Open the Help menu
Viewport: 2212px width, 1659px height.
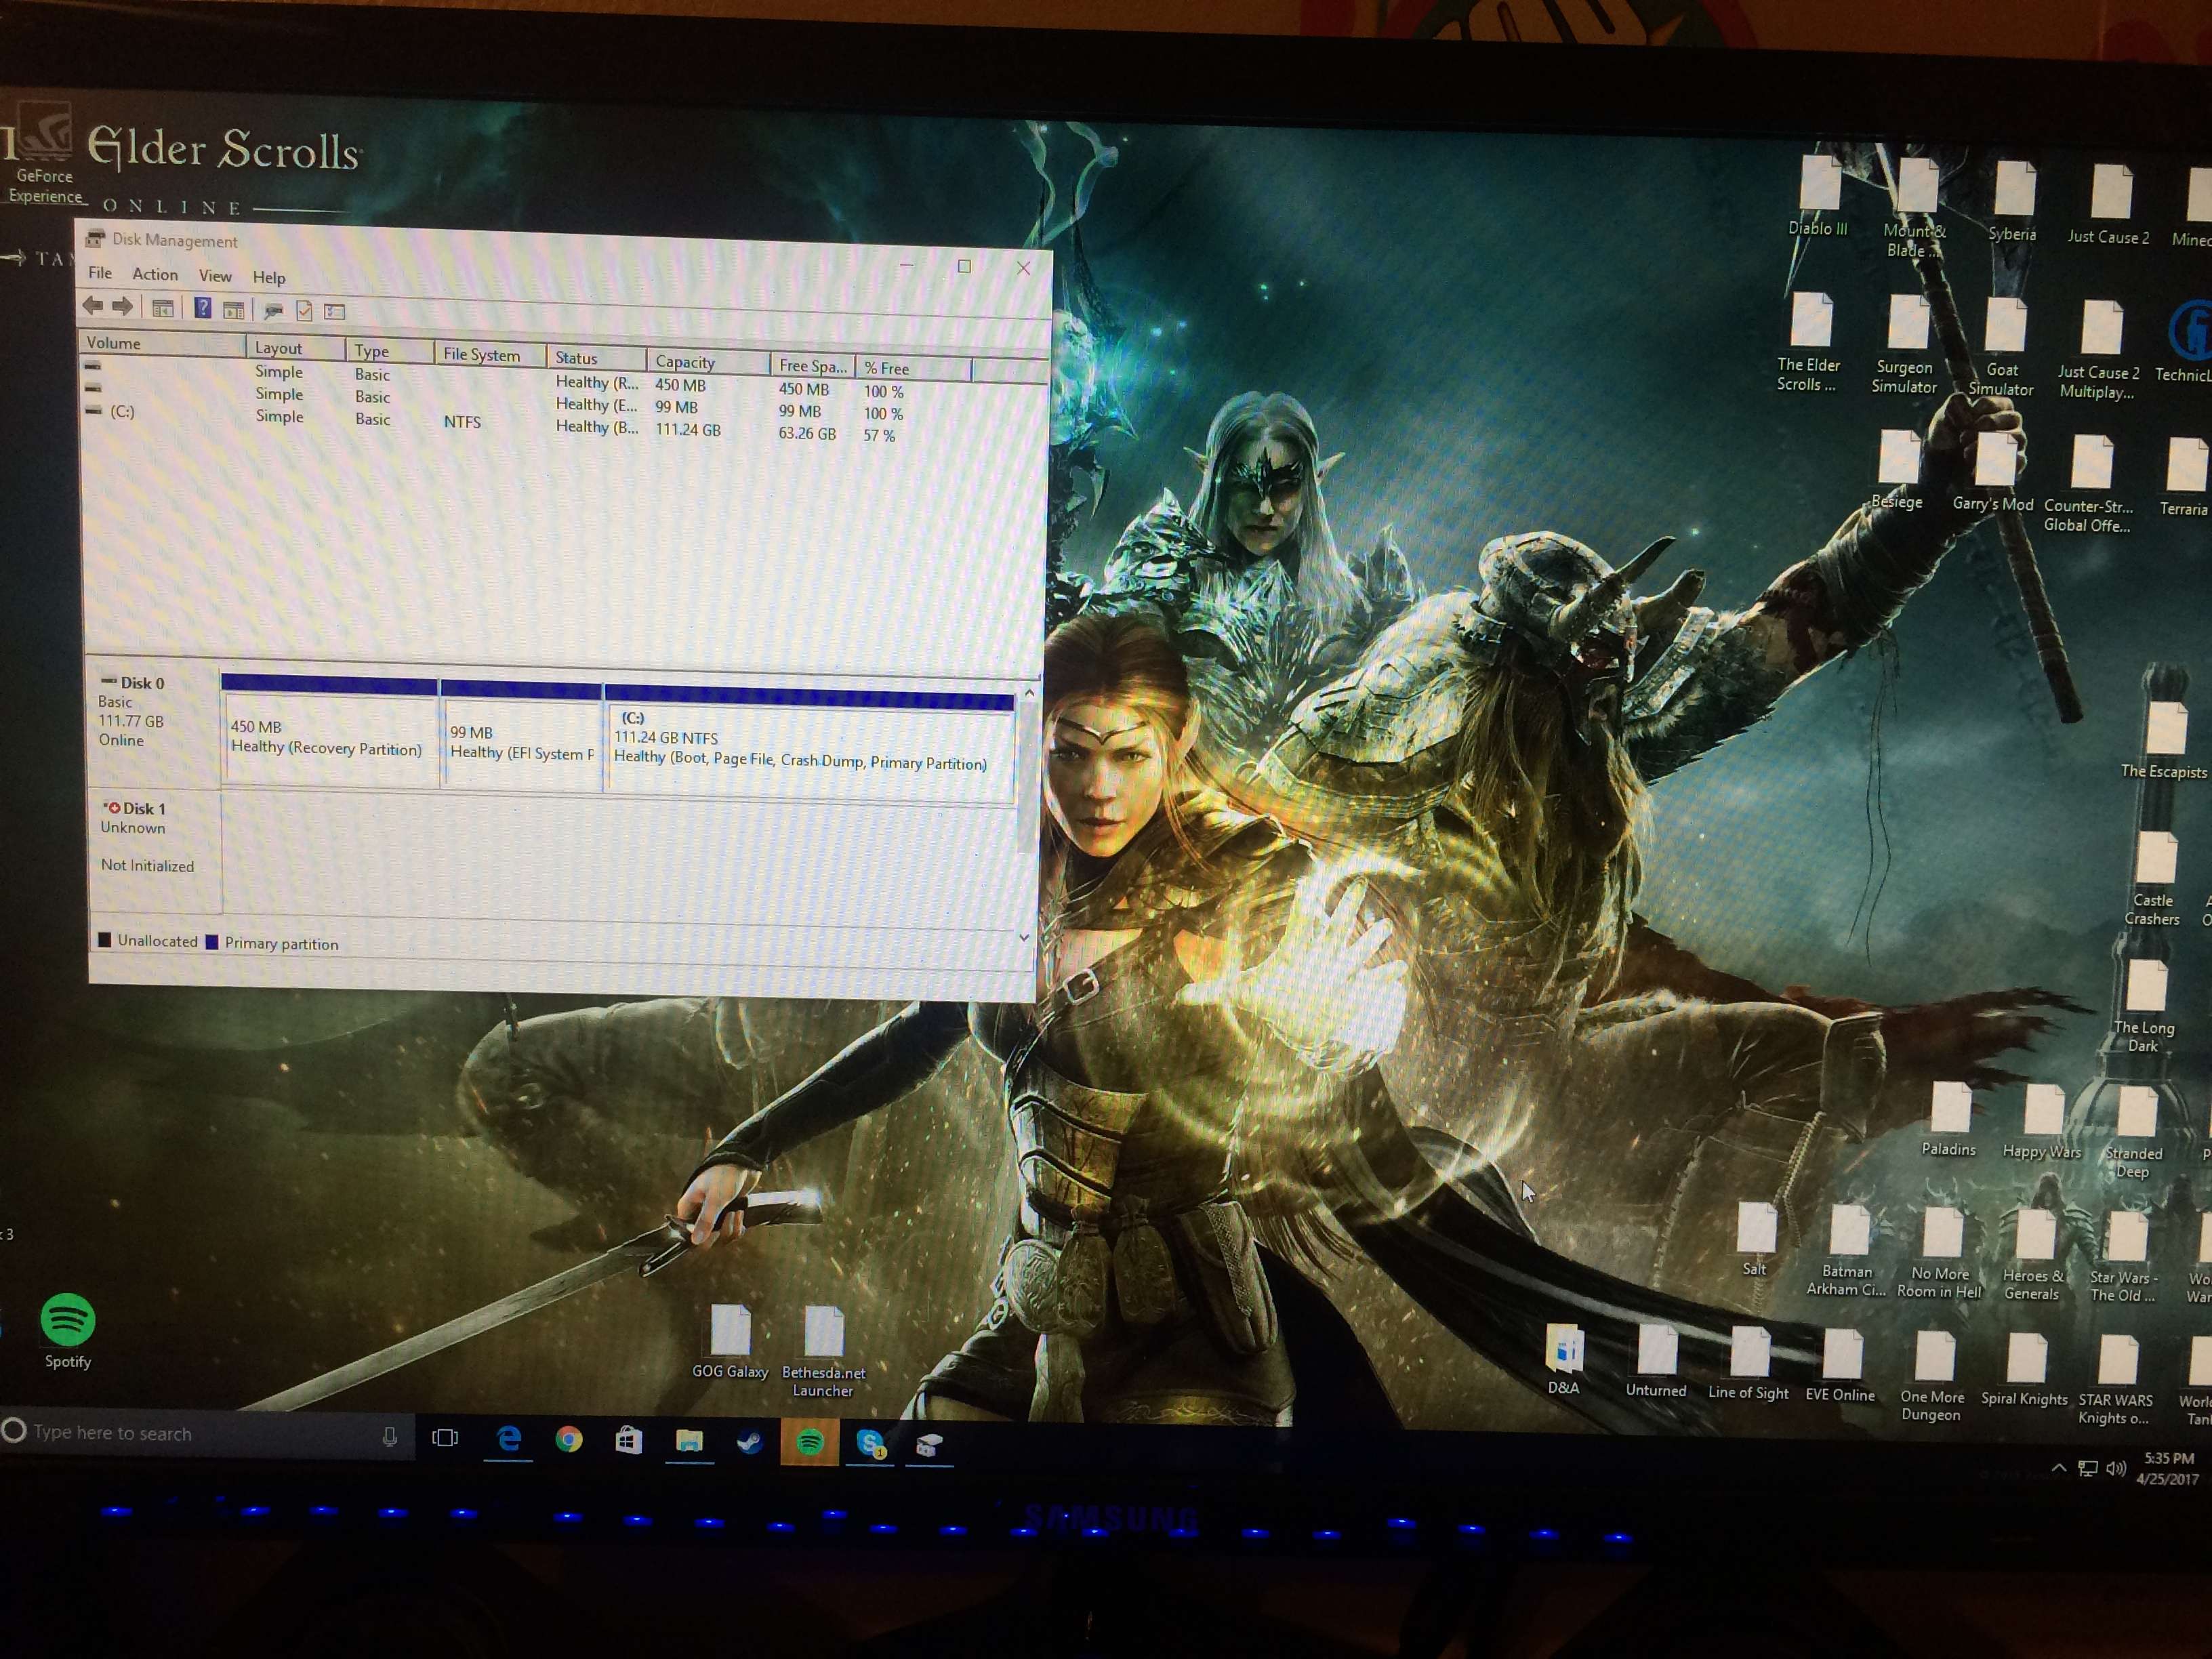tap(269, 277)
